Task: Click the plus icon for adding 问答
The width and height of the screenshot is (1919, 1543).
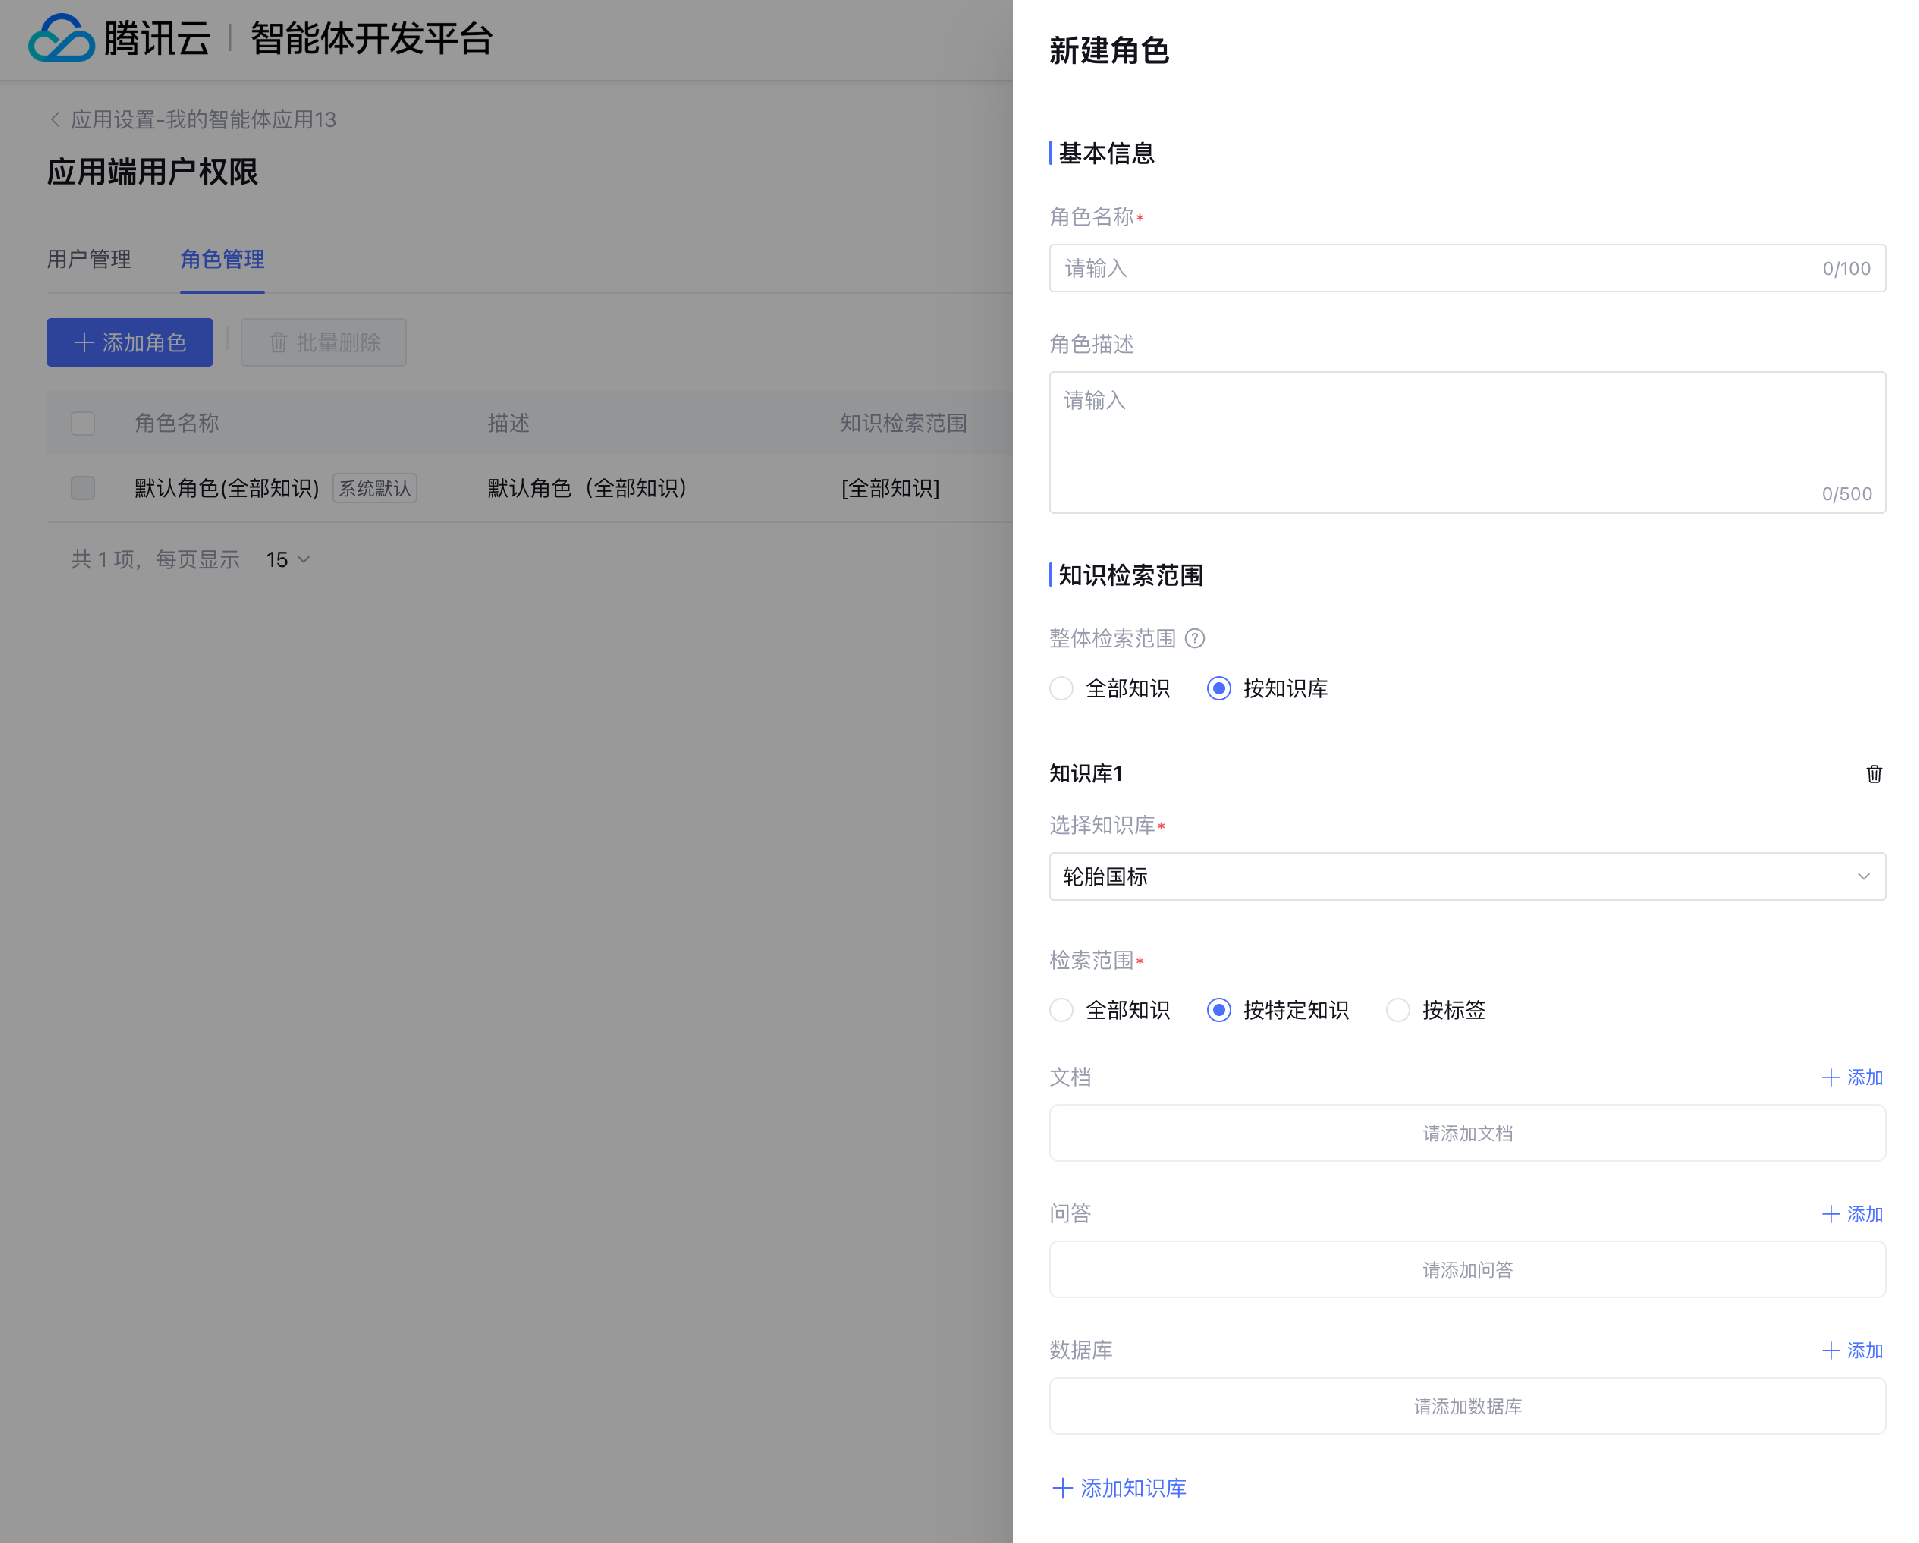Action: click(1830, 1214)
